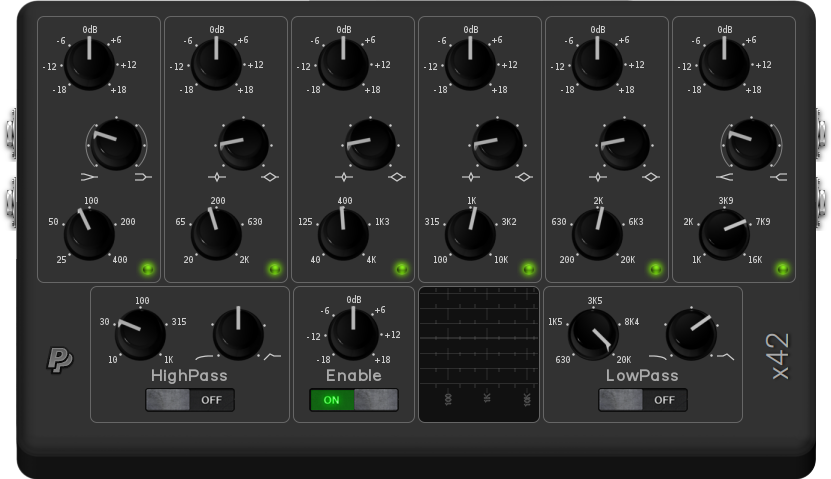
Task: Click the 2K band frequency knob
Action: point(597,235)
